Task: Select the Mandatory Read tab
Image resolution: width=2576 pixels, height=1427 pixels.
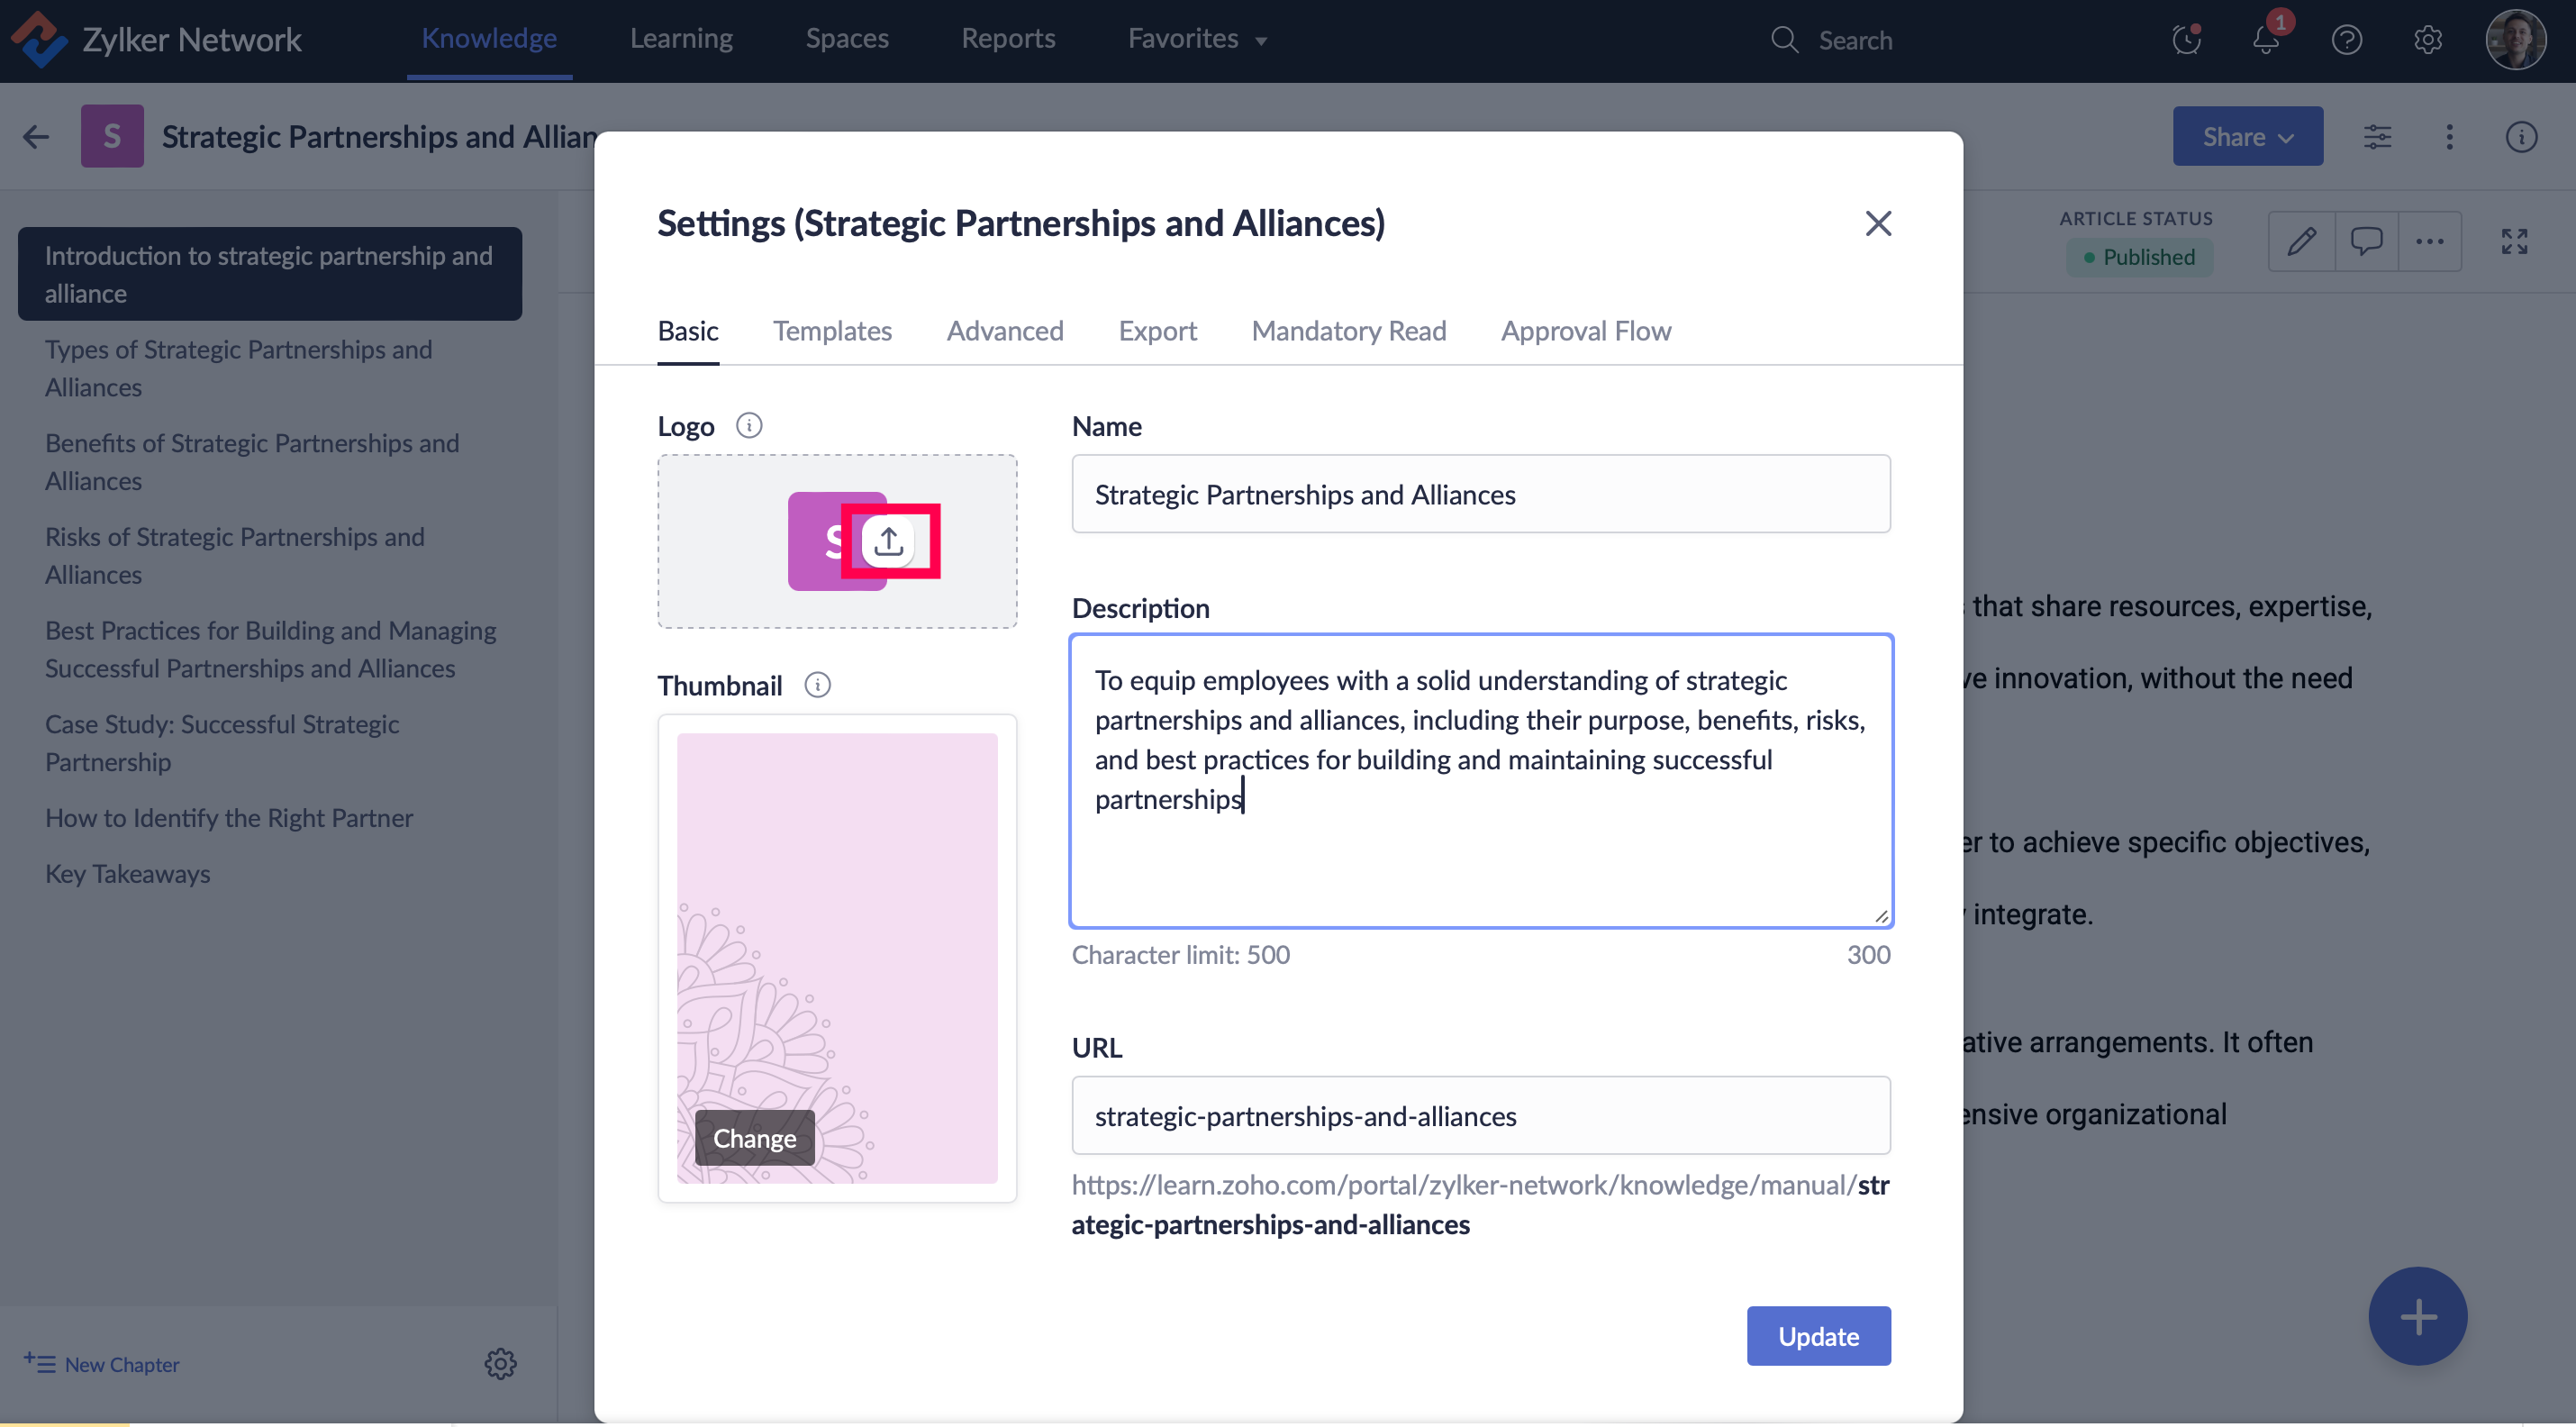Action: (x=1348, y=331)
